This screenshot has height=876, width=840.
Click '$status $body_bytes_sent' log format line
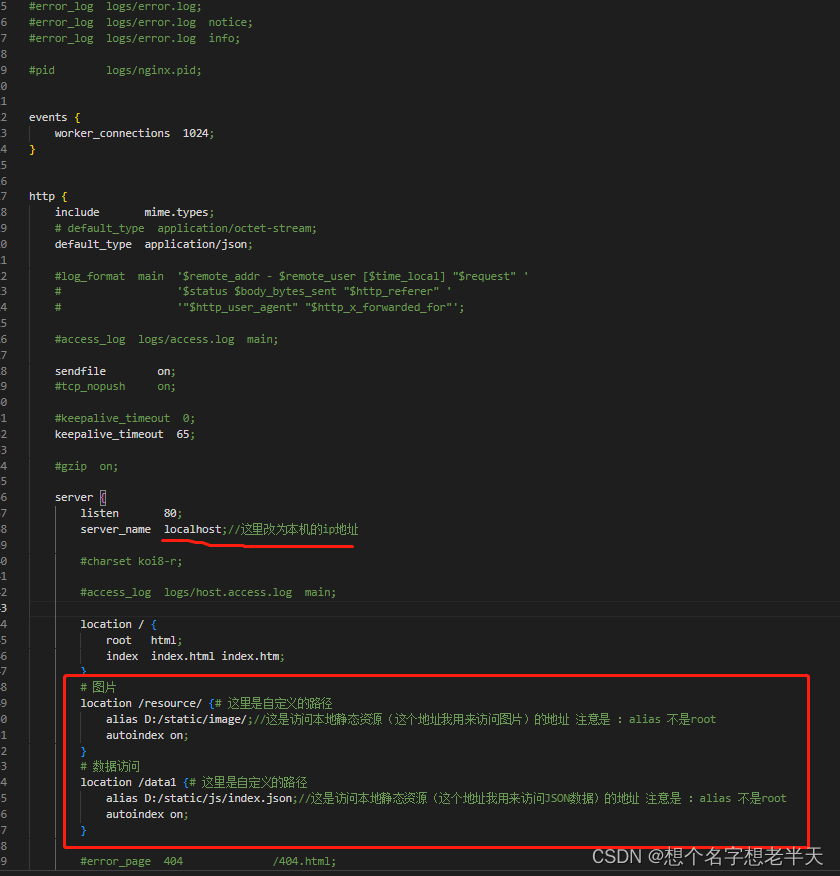pos(253,292)
